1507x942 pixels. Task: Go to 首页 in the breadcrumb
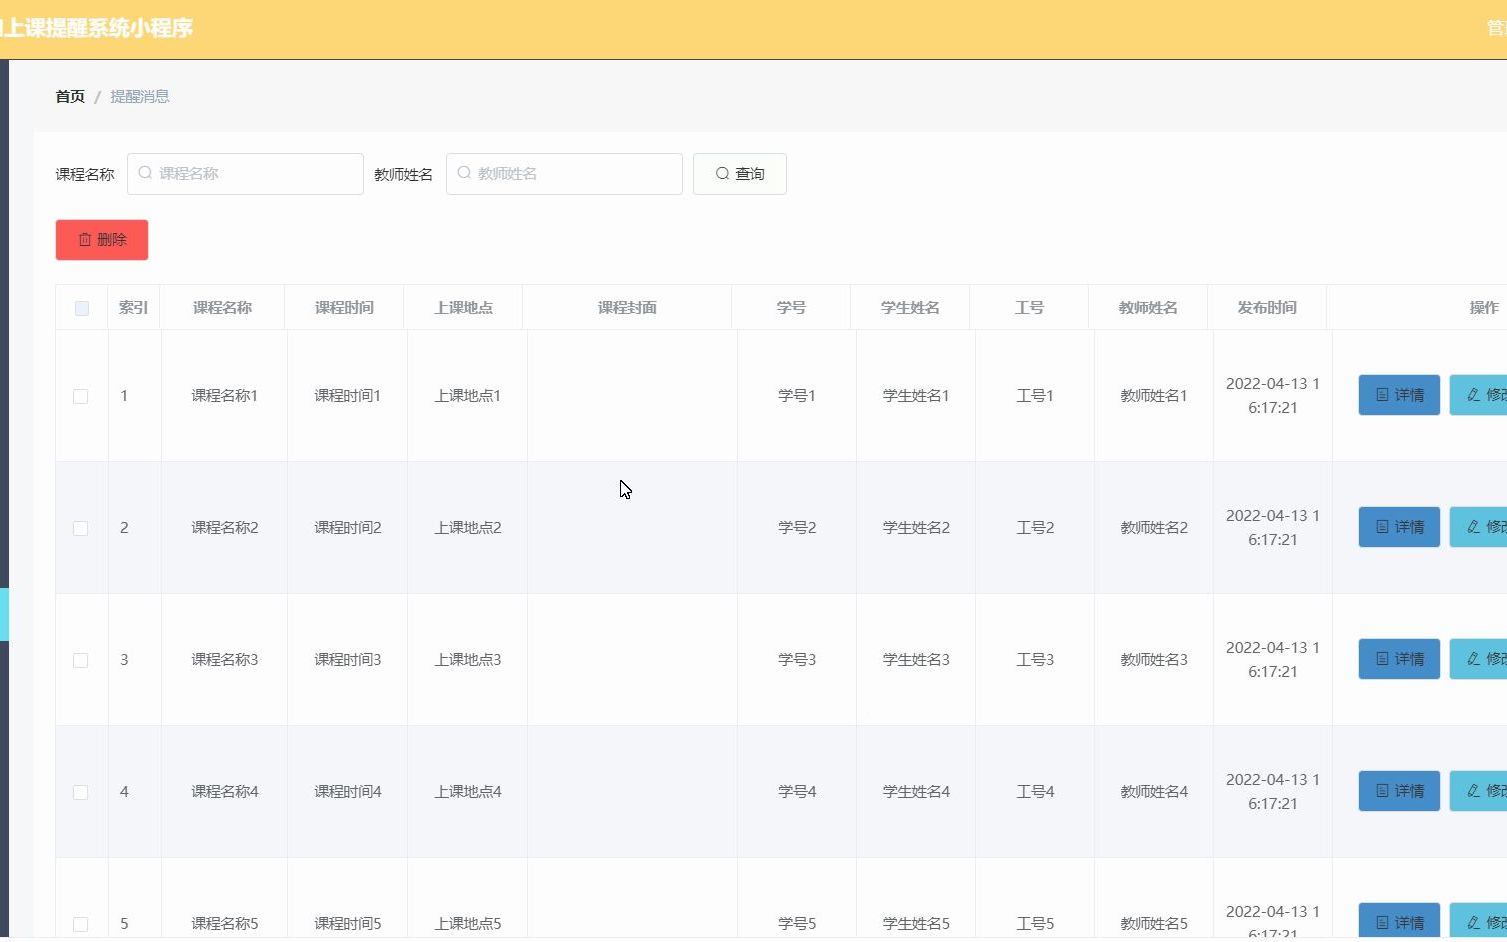(70, 97)
